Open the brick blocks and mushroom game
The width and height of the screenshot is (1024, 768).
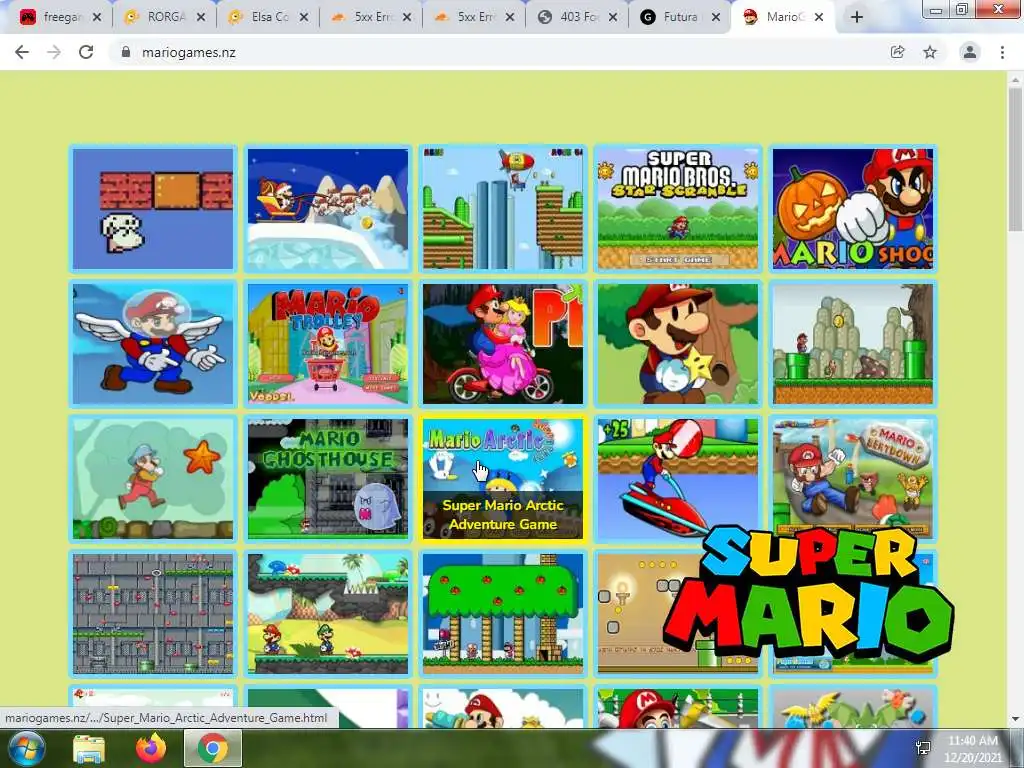pos(153,208)
